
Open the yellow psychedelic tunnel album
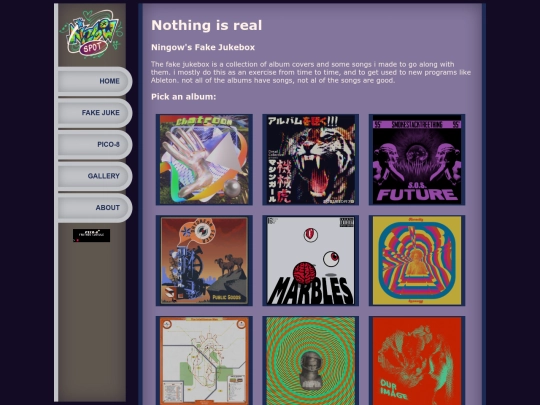point(417,261)
